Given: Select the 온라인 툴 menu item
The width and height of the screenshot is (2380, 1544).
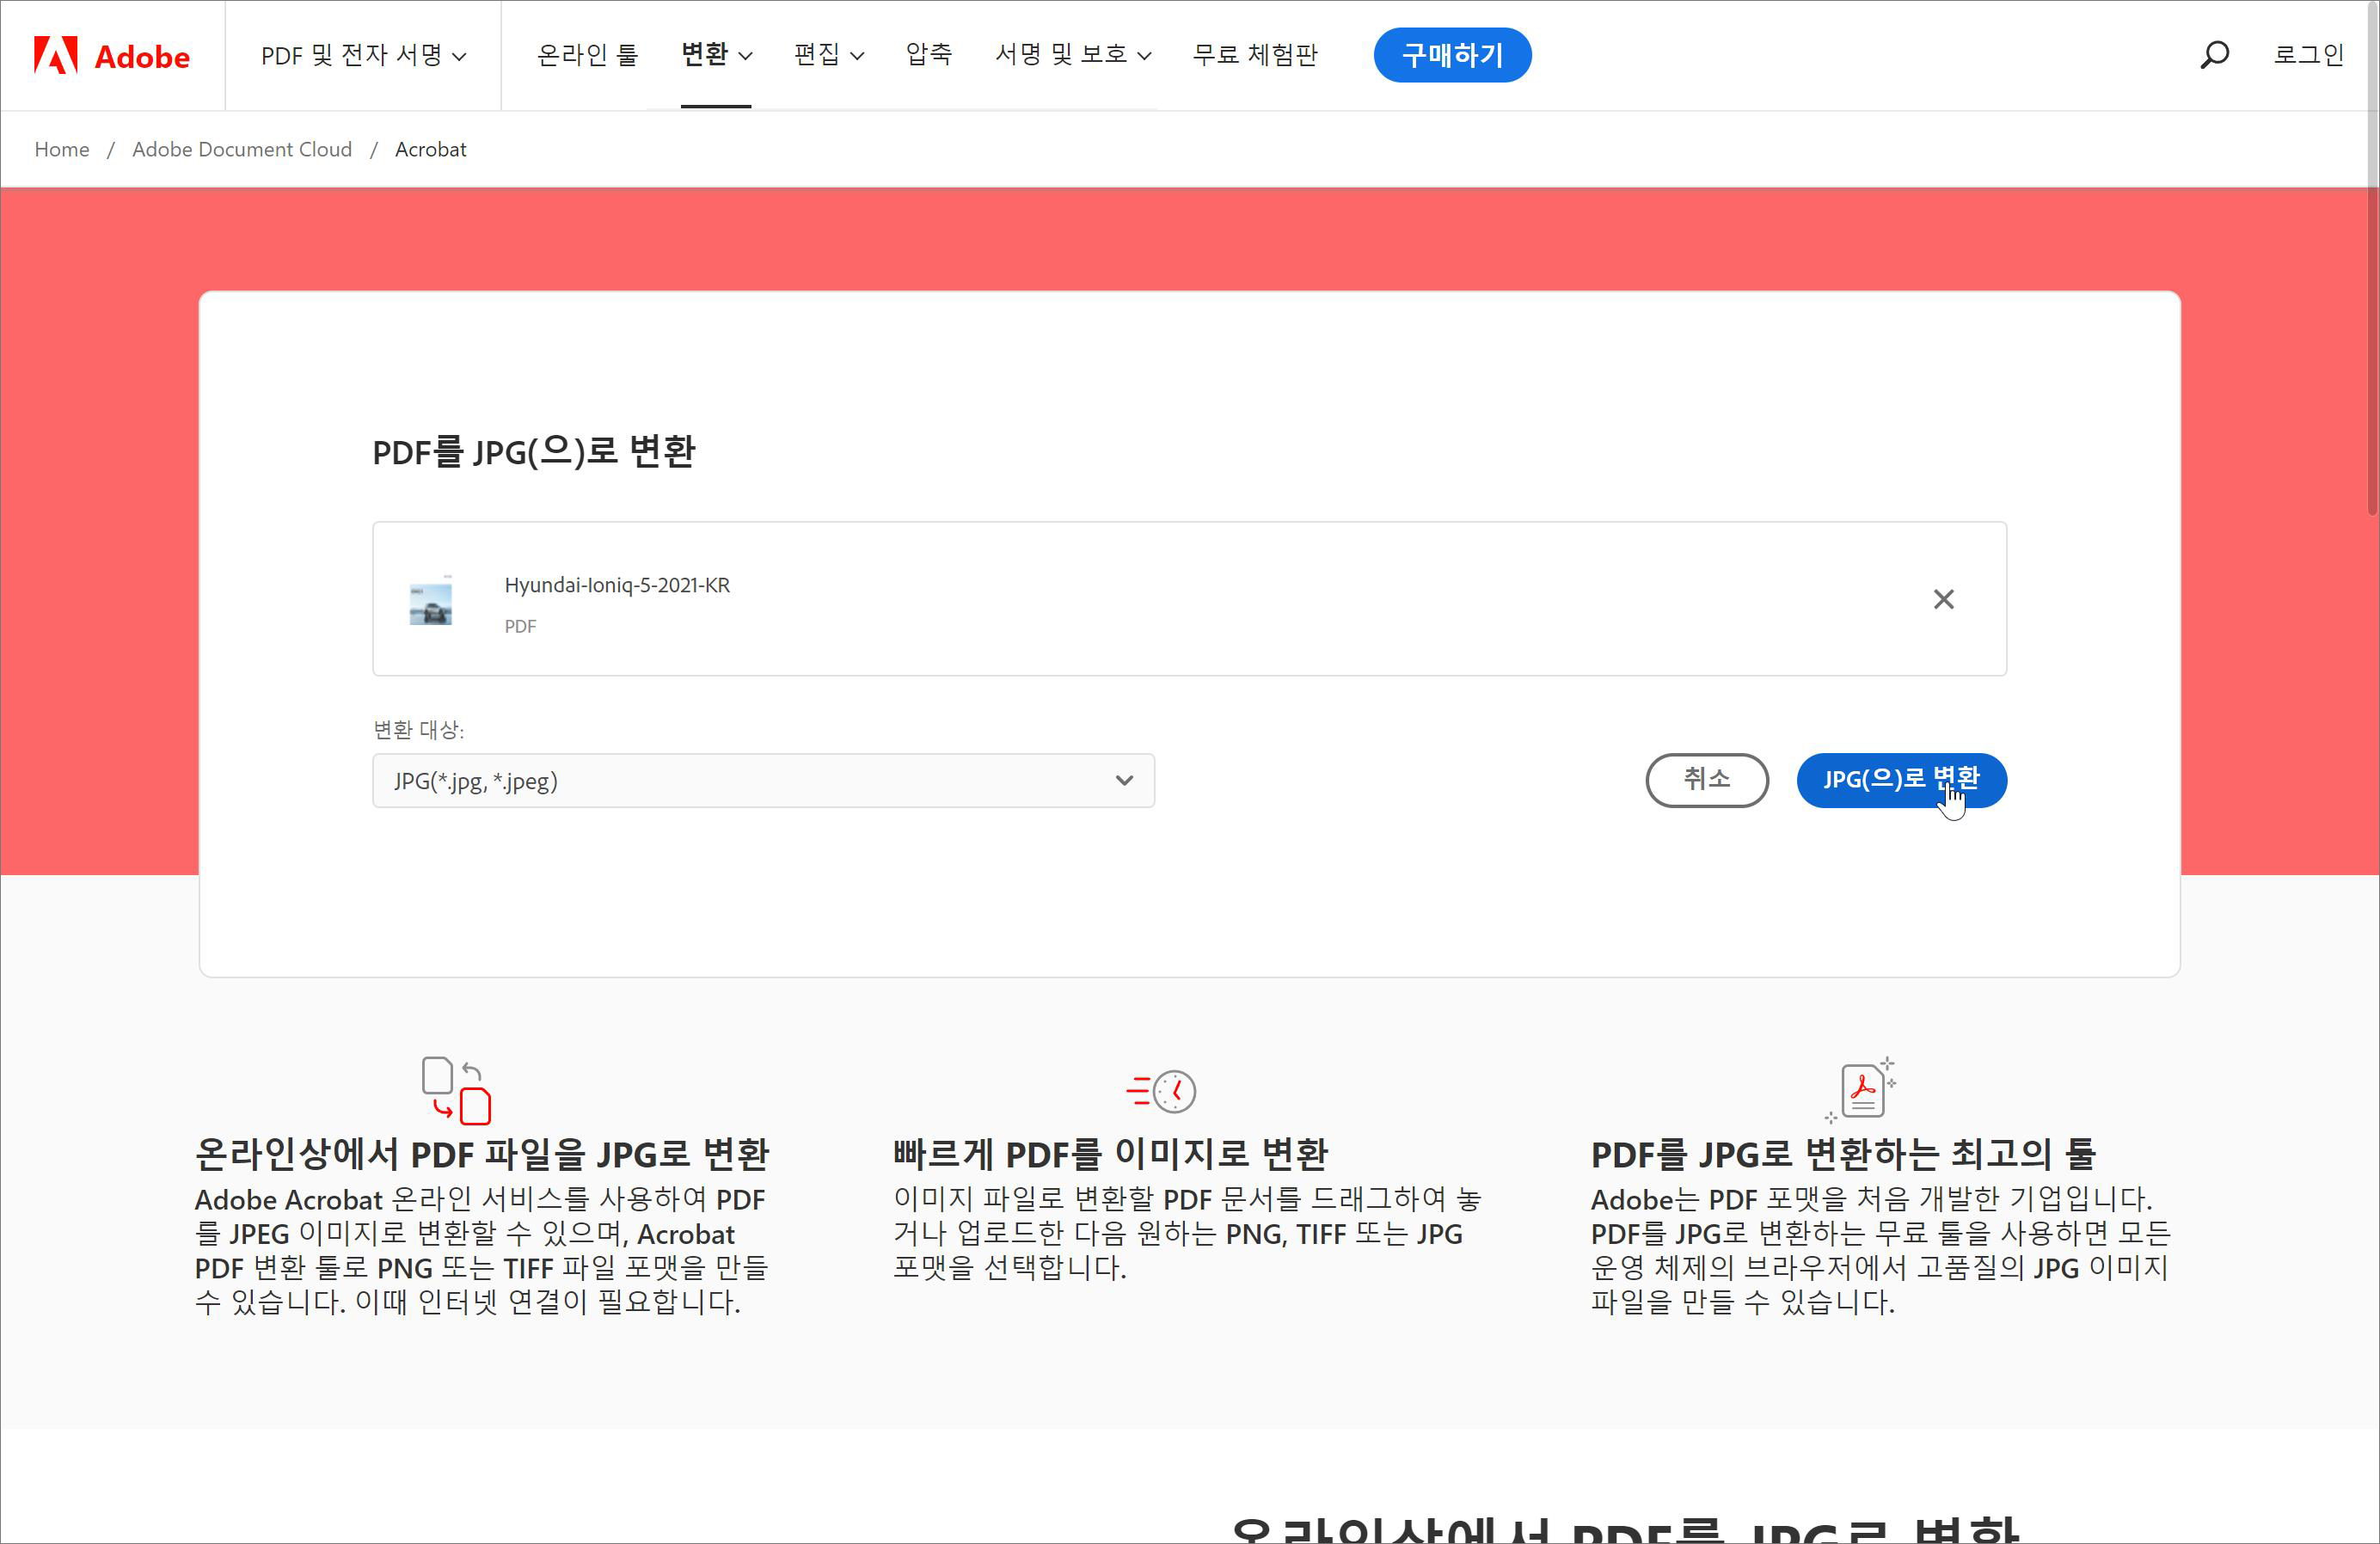Looking at the screenshot, I should (587, 55).
